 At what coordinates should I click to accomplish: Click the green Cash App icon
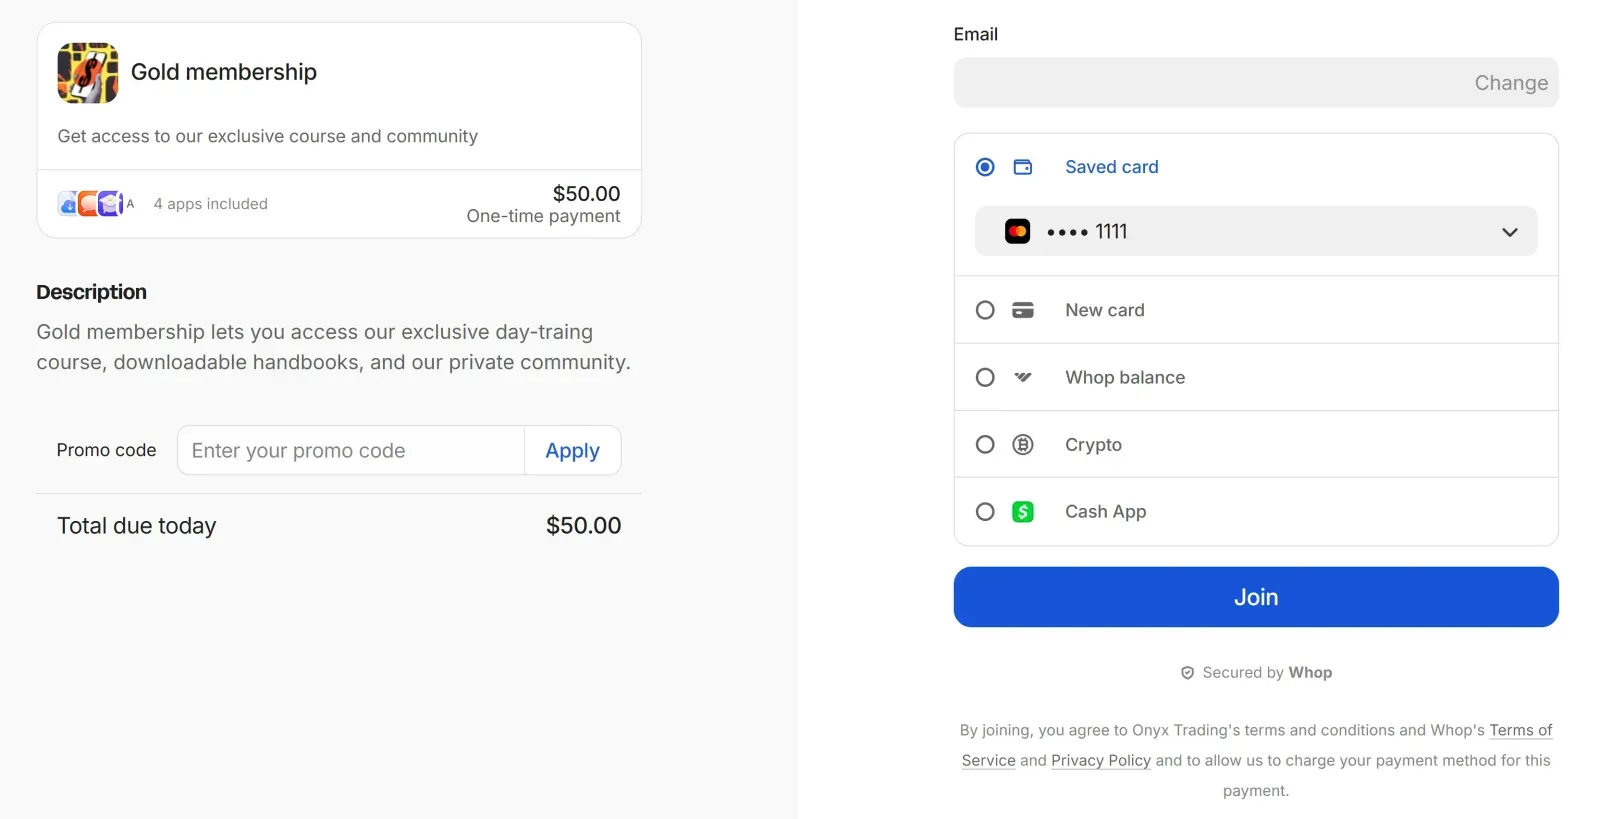1022,512
